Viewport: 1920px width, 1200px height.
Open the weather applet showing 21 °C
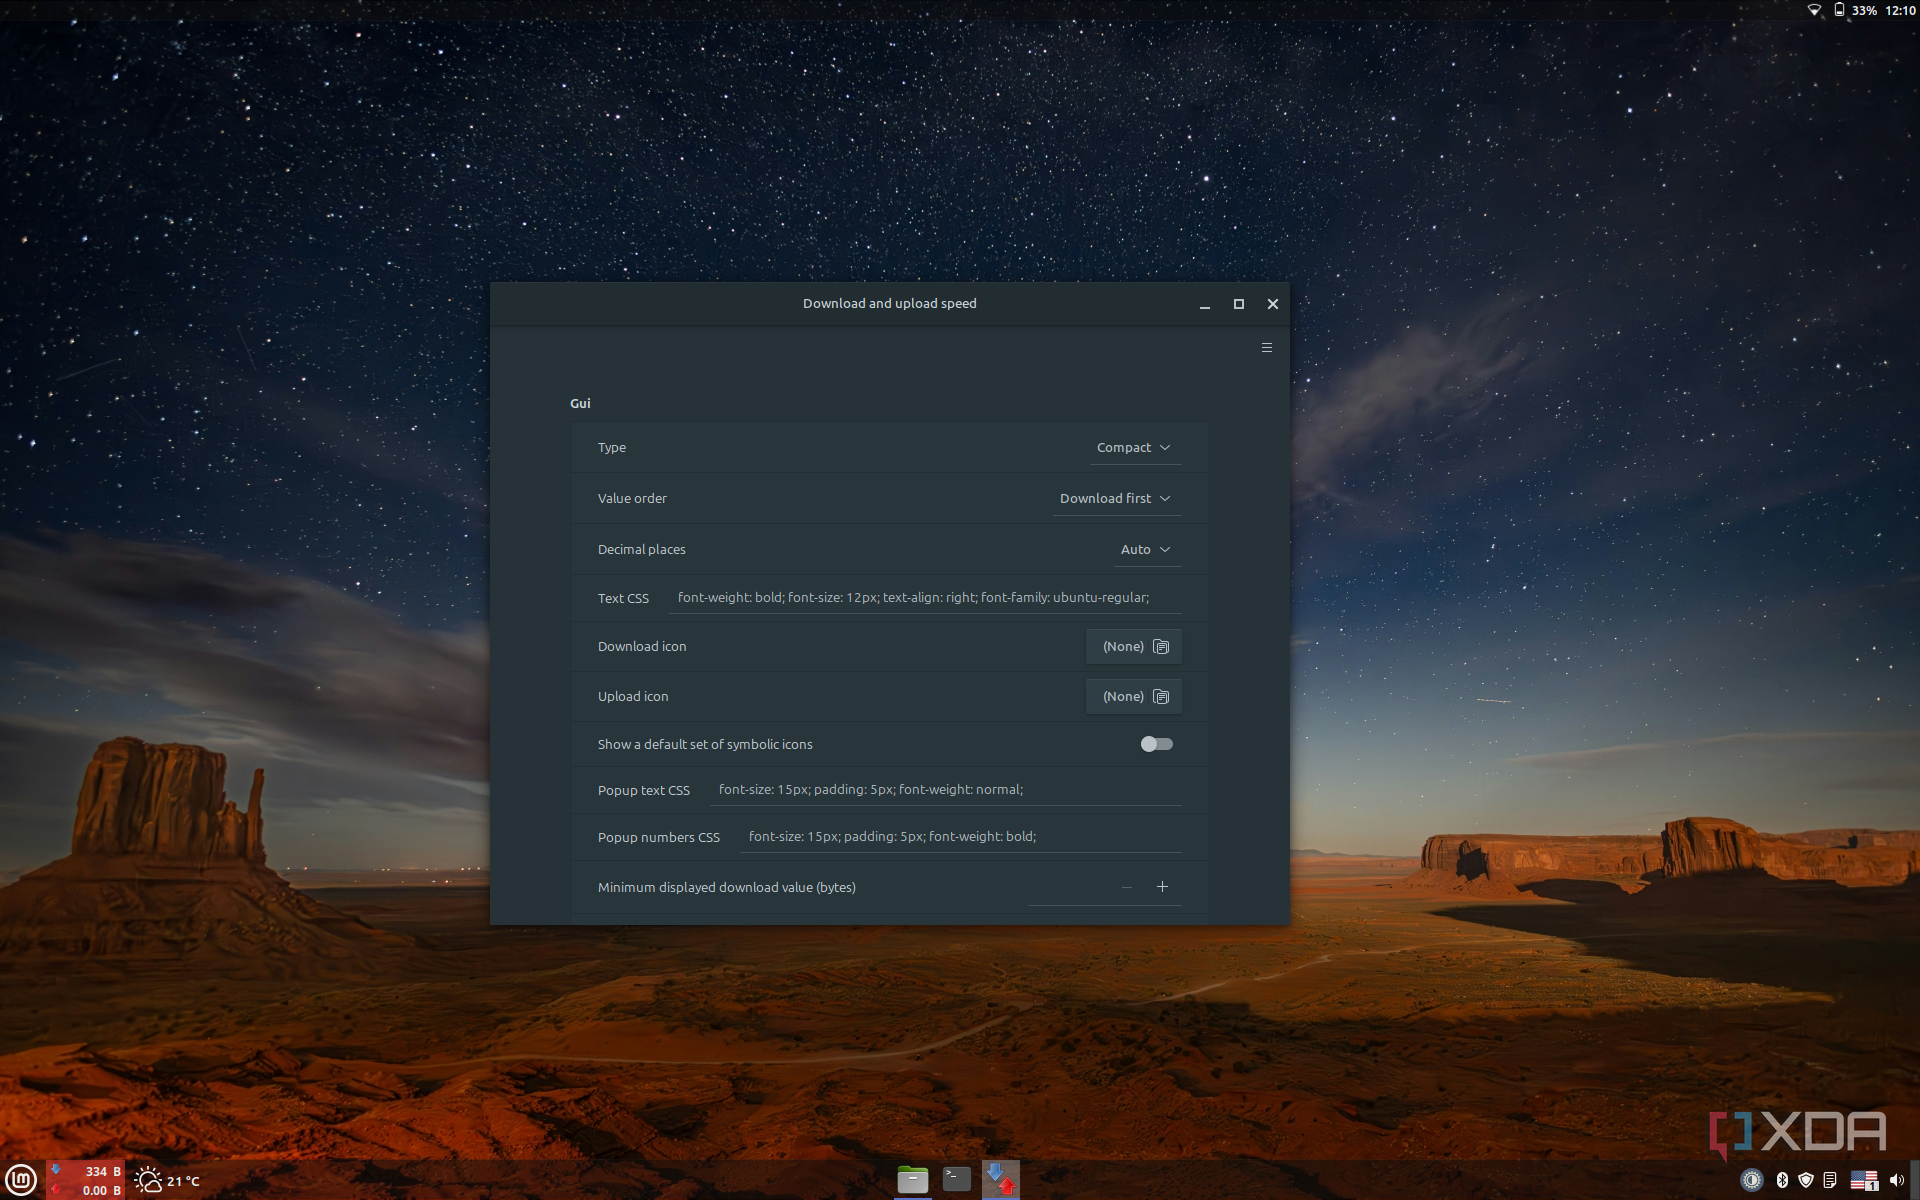[x=167, y=1181]
